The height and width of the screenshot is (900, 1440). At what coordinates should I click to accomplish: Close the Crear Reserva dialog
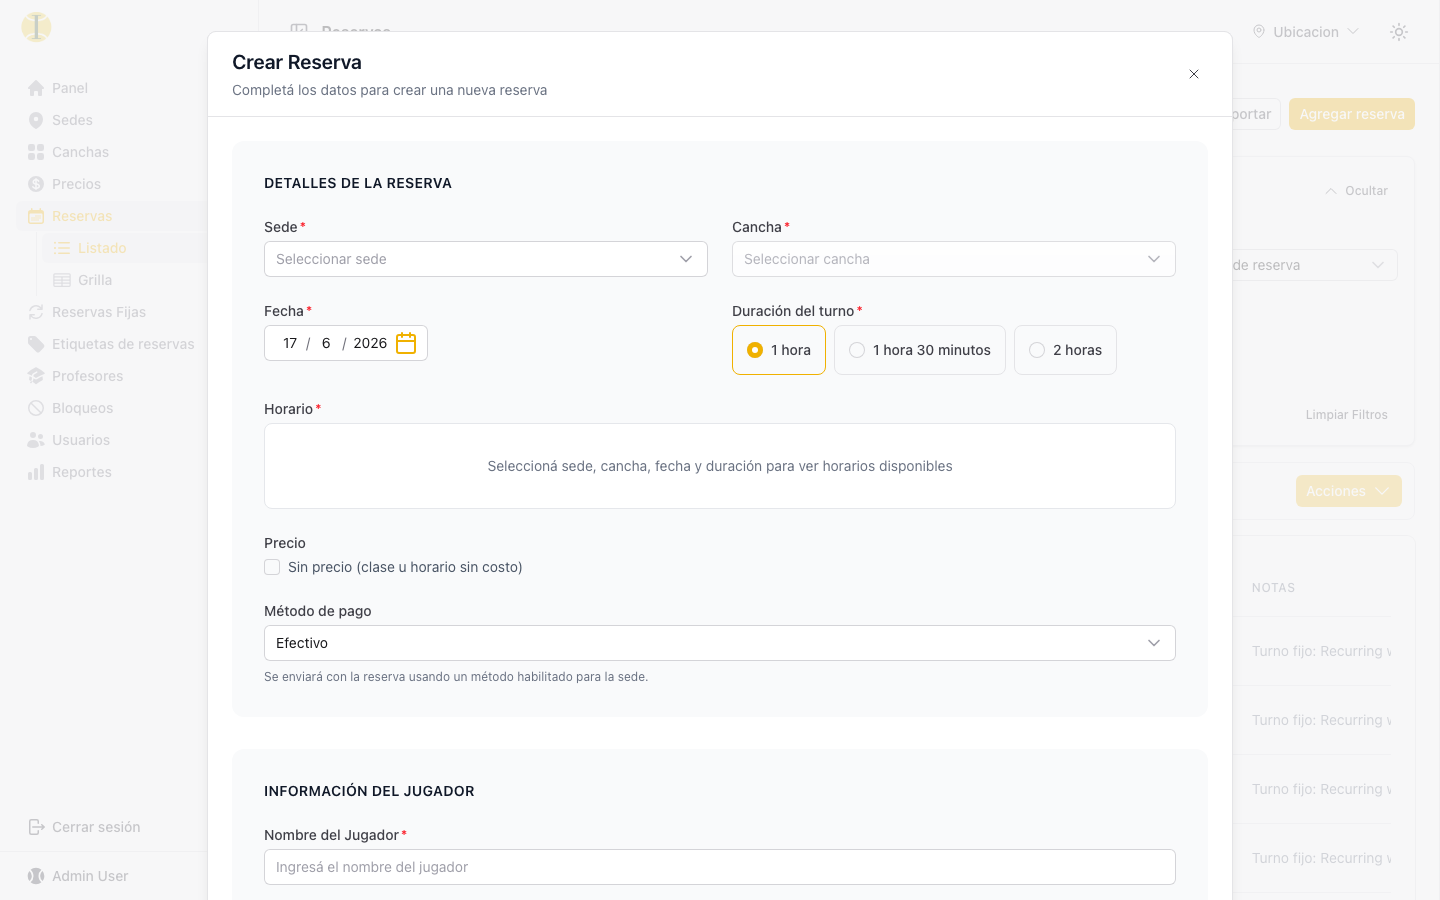(1194, 74)
